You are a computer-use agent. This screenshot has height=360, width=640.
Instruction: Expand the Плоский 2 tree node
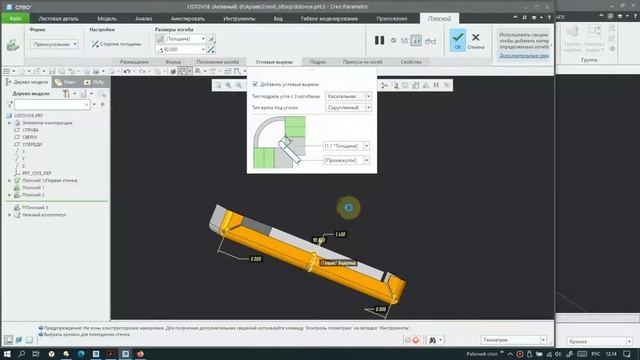(x=9, y=195)
